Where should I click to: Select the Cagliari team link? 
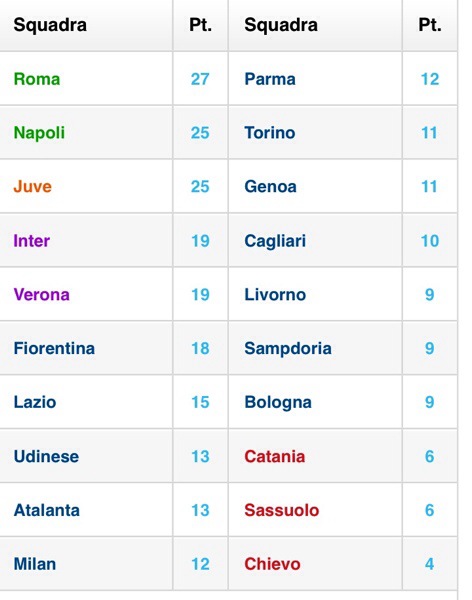(275, 241)
